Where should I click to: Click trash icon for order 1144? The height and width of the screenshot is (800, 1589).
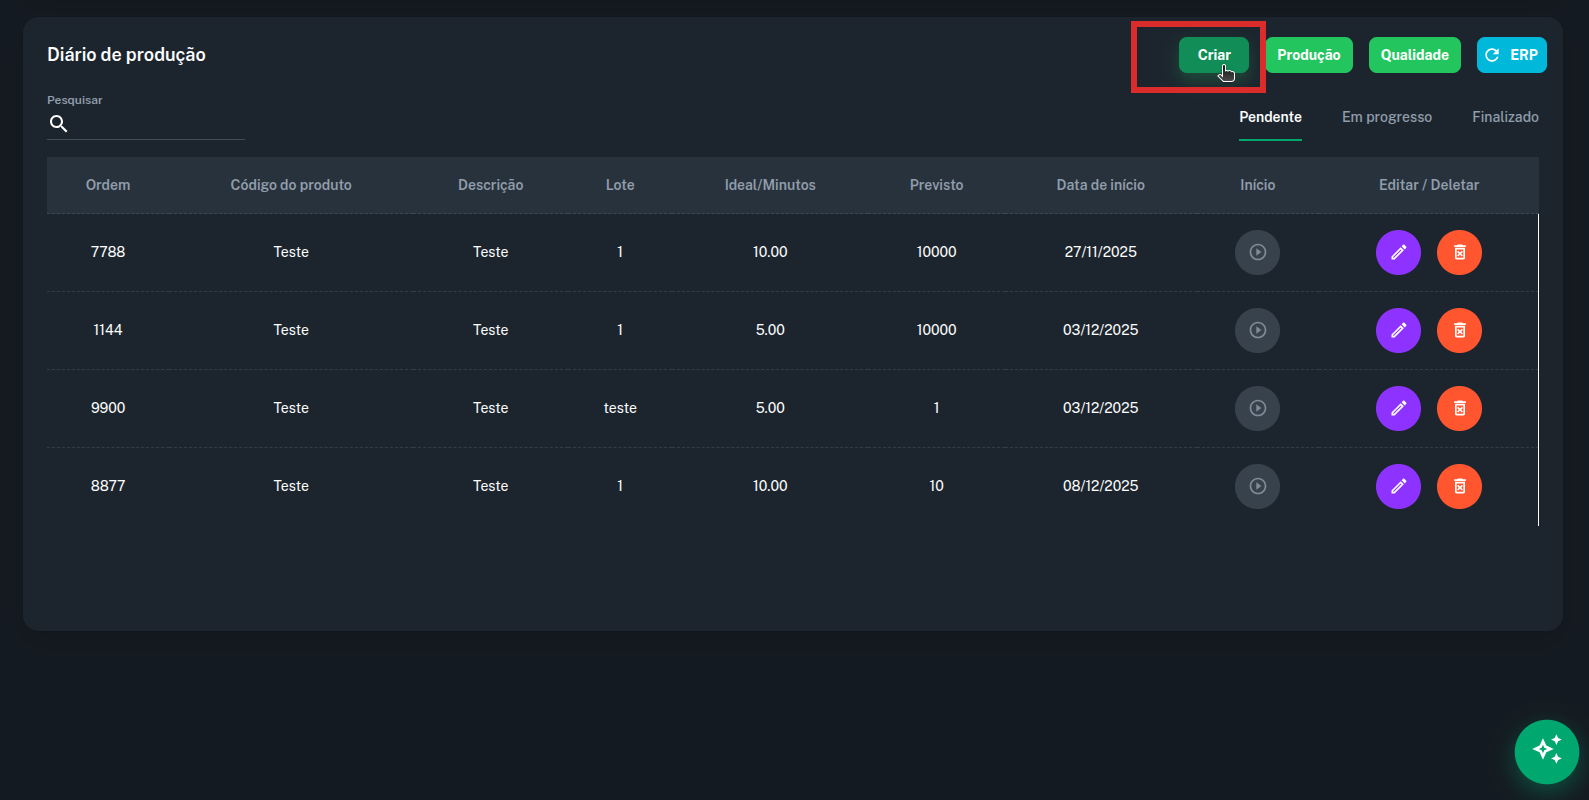(1459, 330)
